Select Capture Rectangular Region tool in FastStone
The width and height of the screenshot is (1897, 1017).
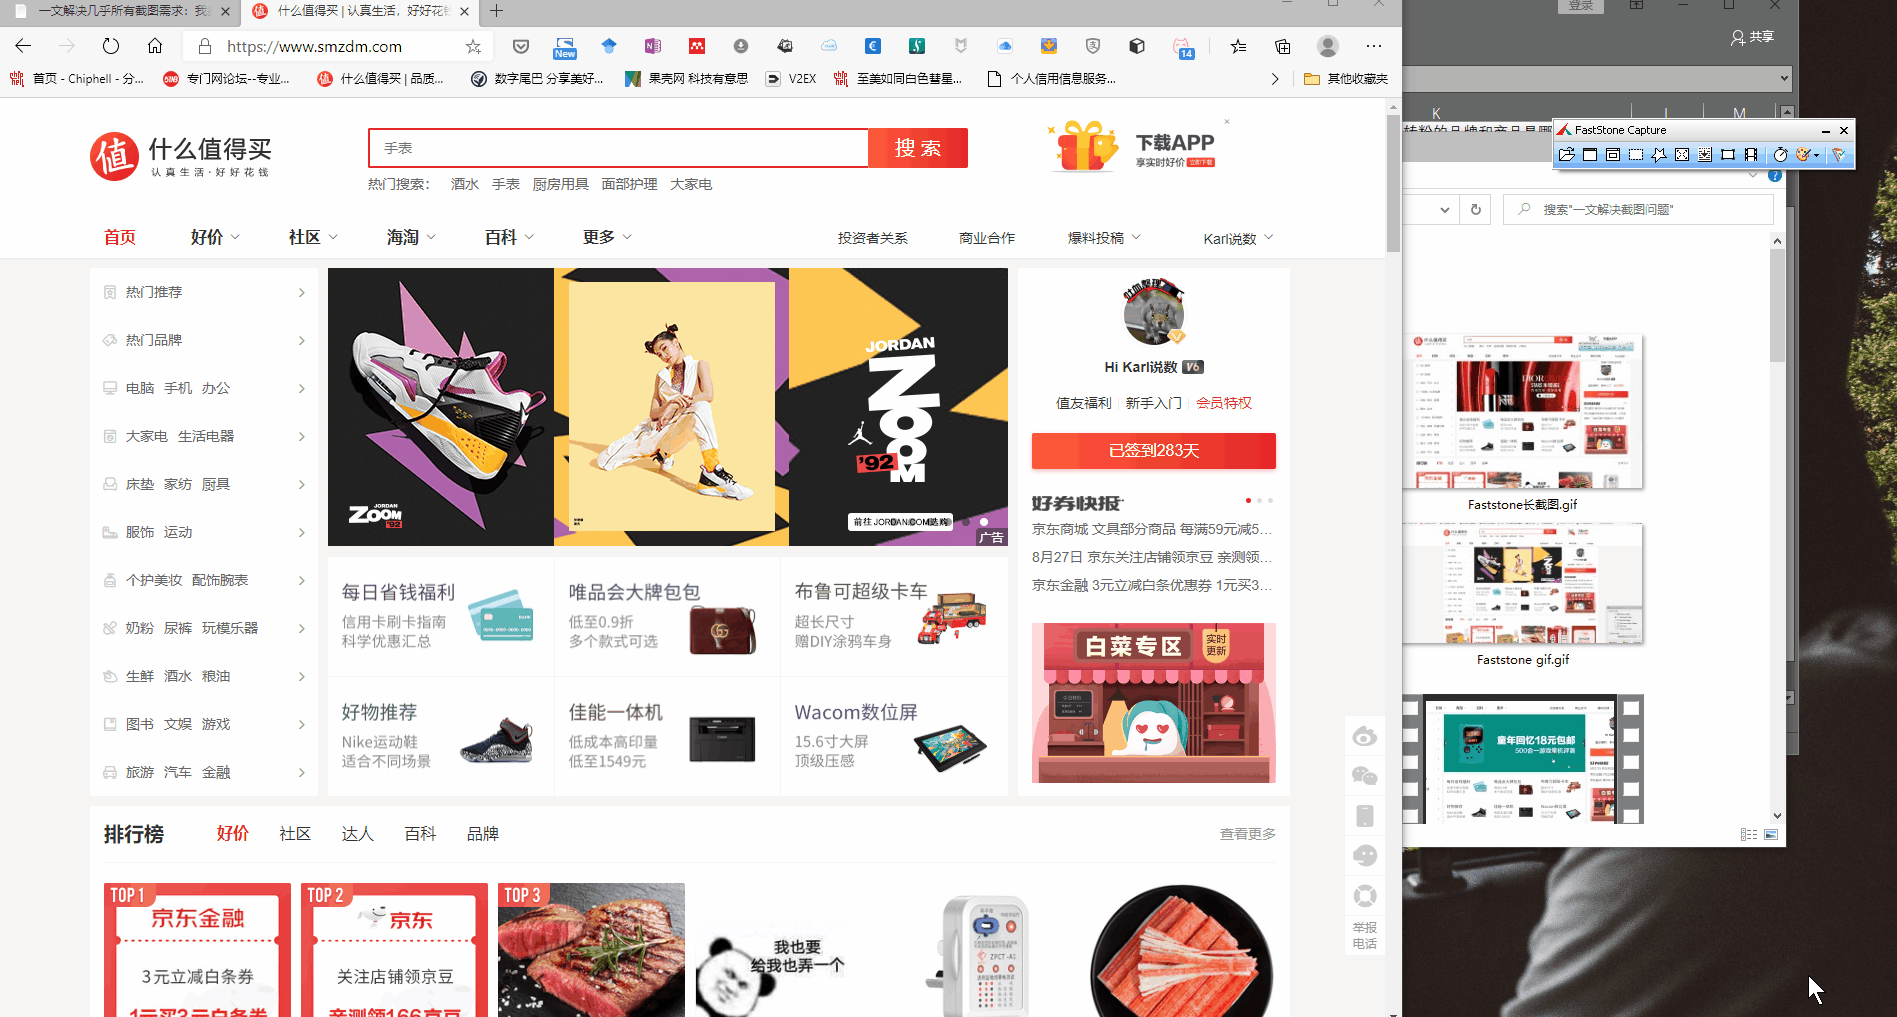click(x=1636, y=154)
